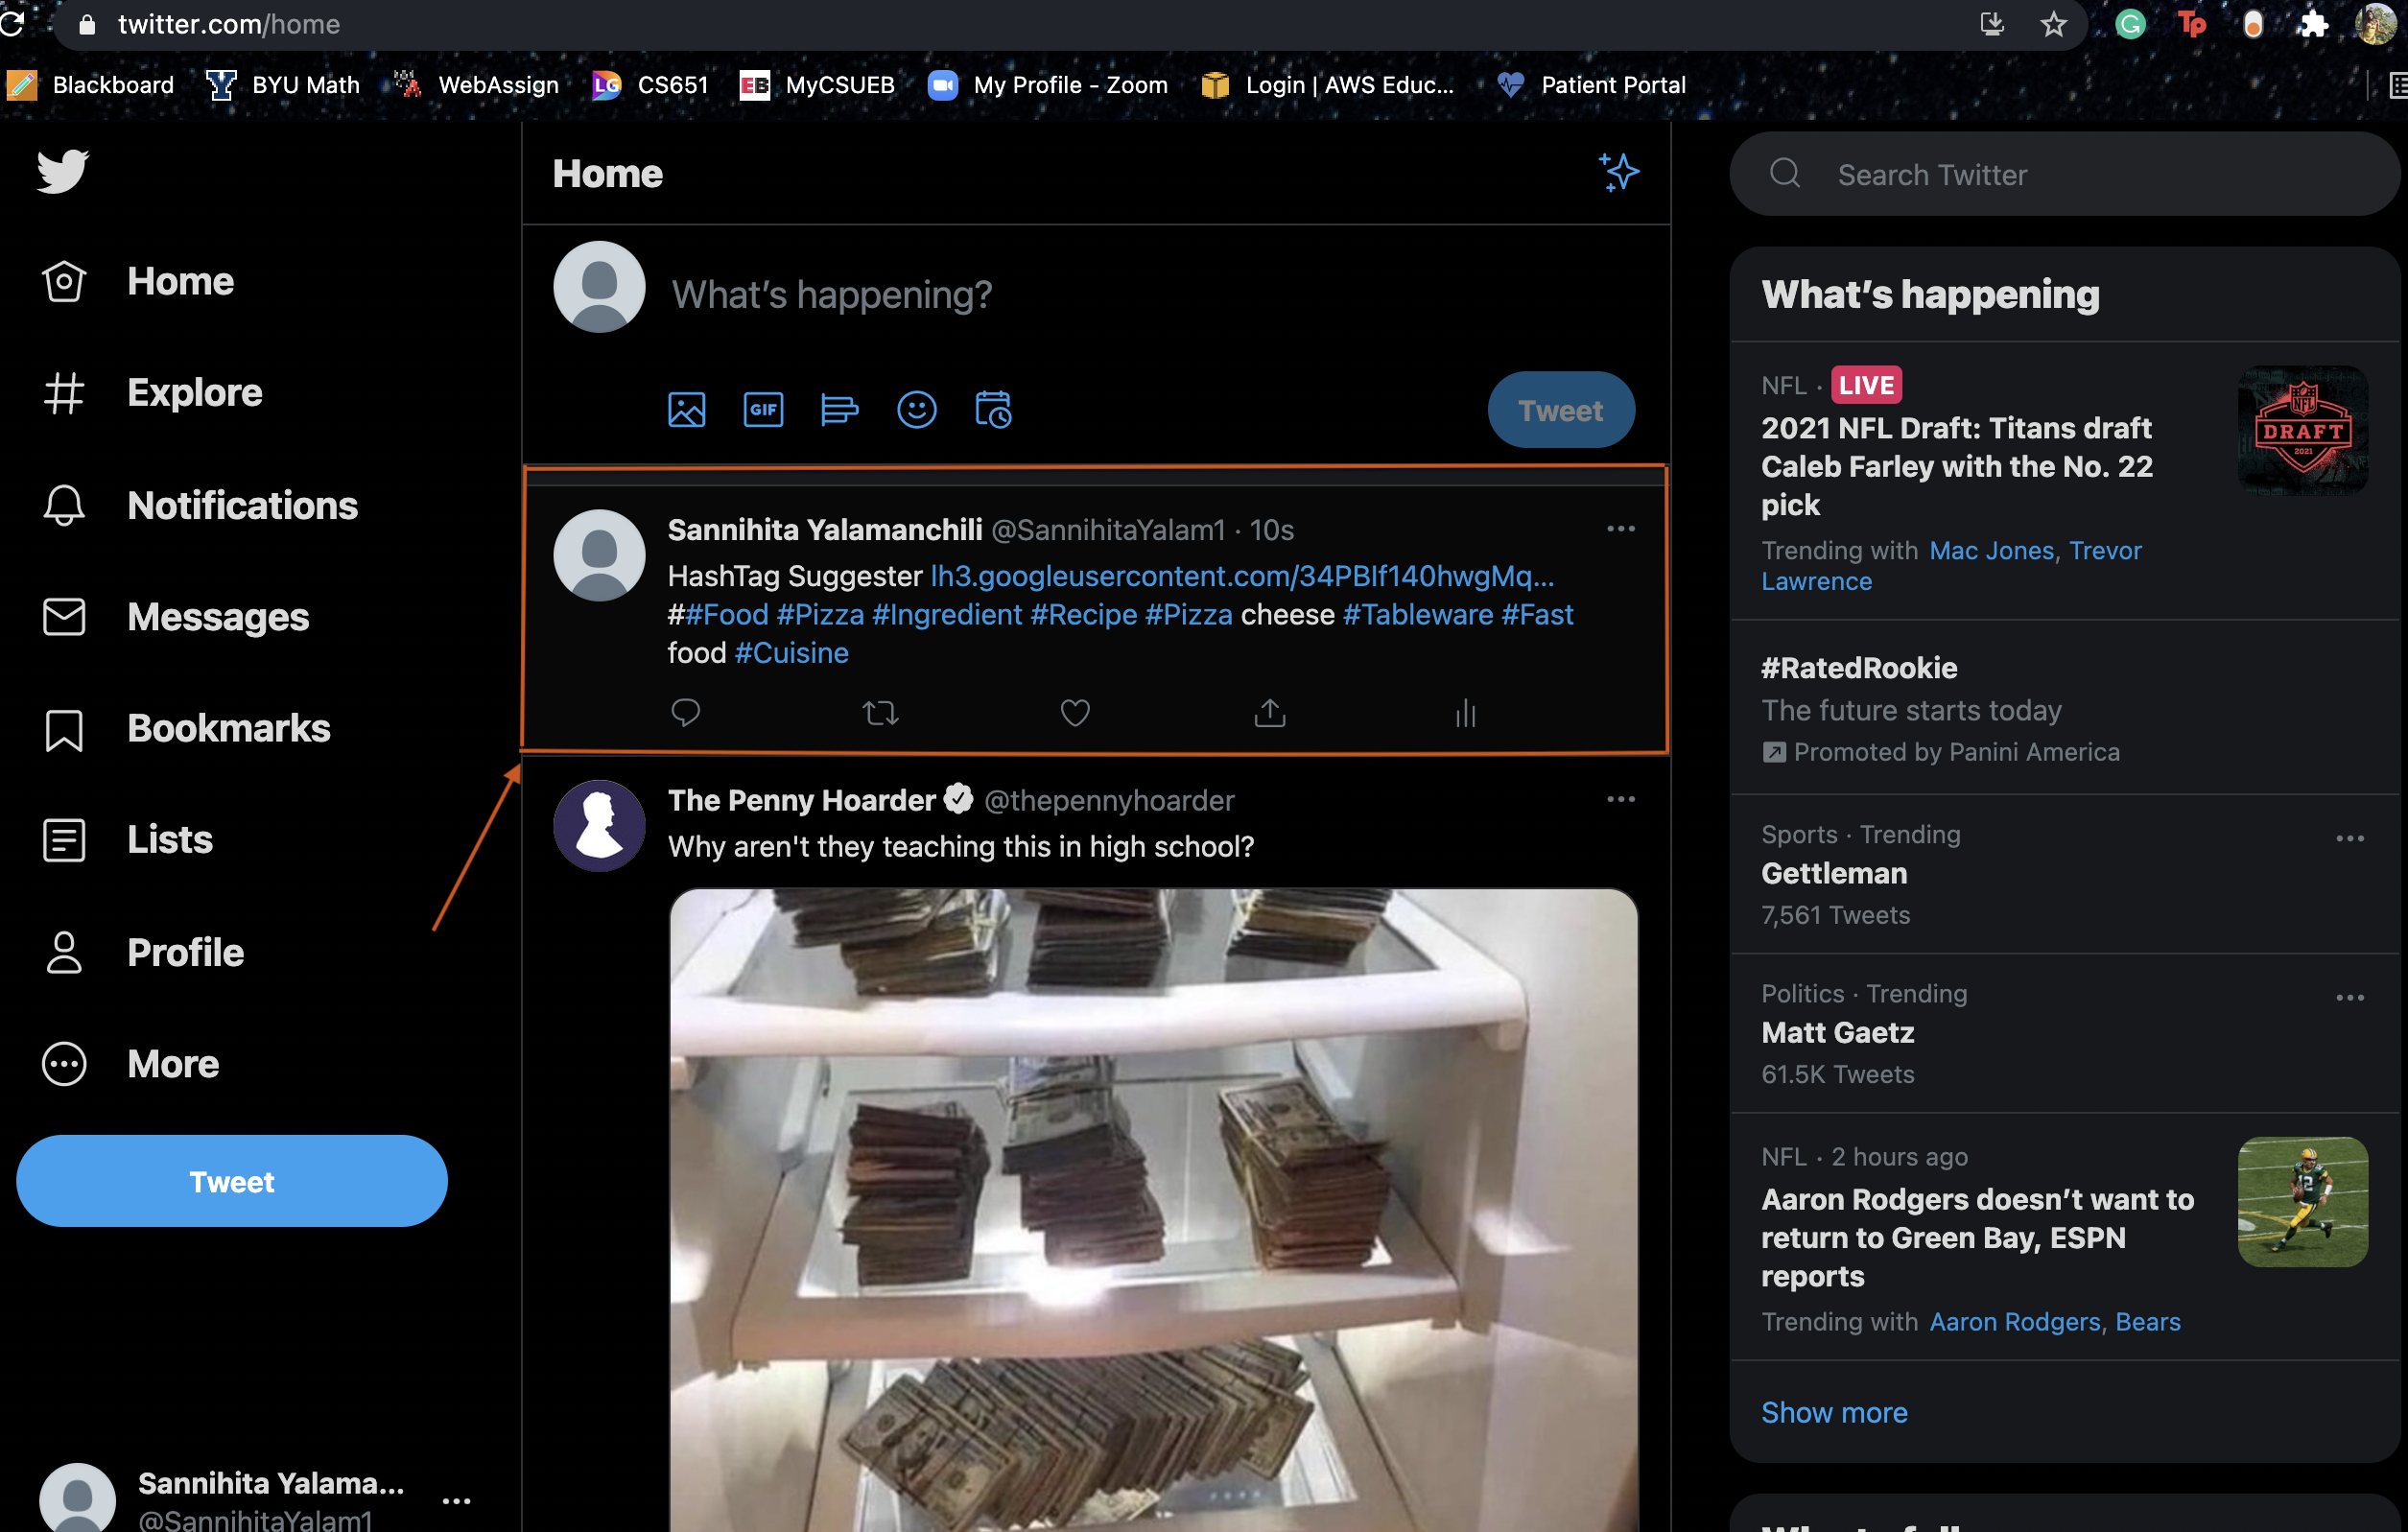The height and width of the screenshot is (1532, 2408).
Task: Open Messages in sidebar
Action: pos(175,617)
